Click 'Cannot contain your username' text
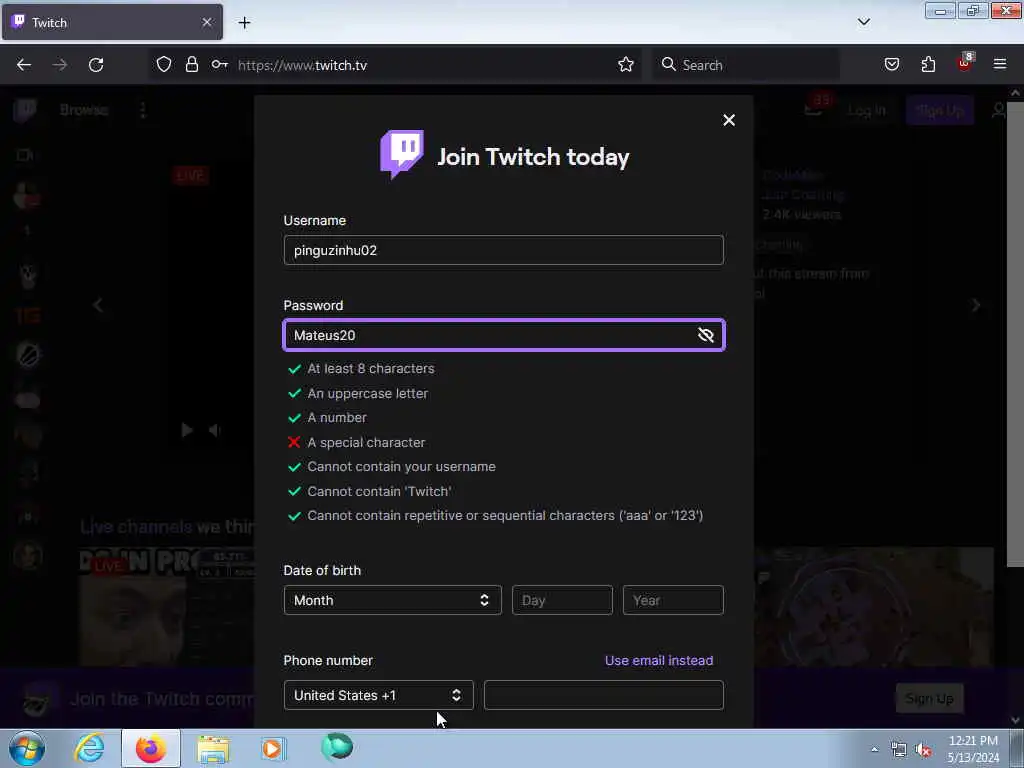This screenshot has height=768, width=1024. (401, 467)
